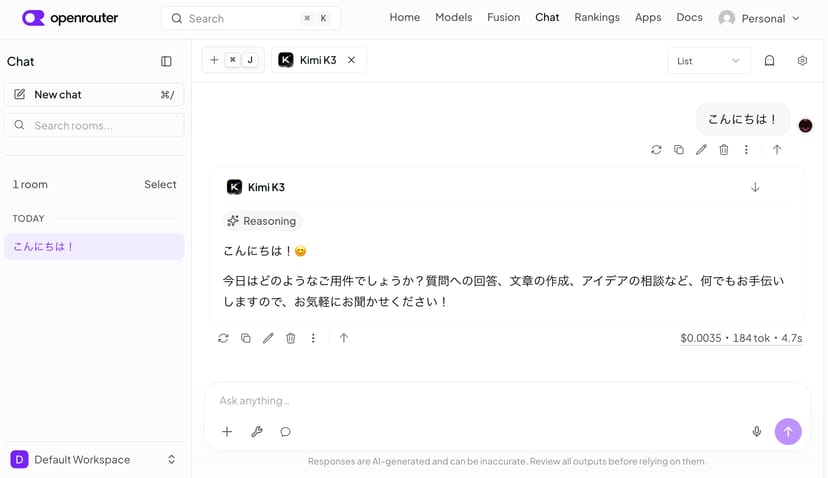This screenshot has height=478, width=828.
Task: Add a model with the plus button
Action: click(214, 60)
